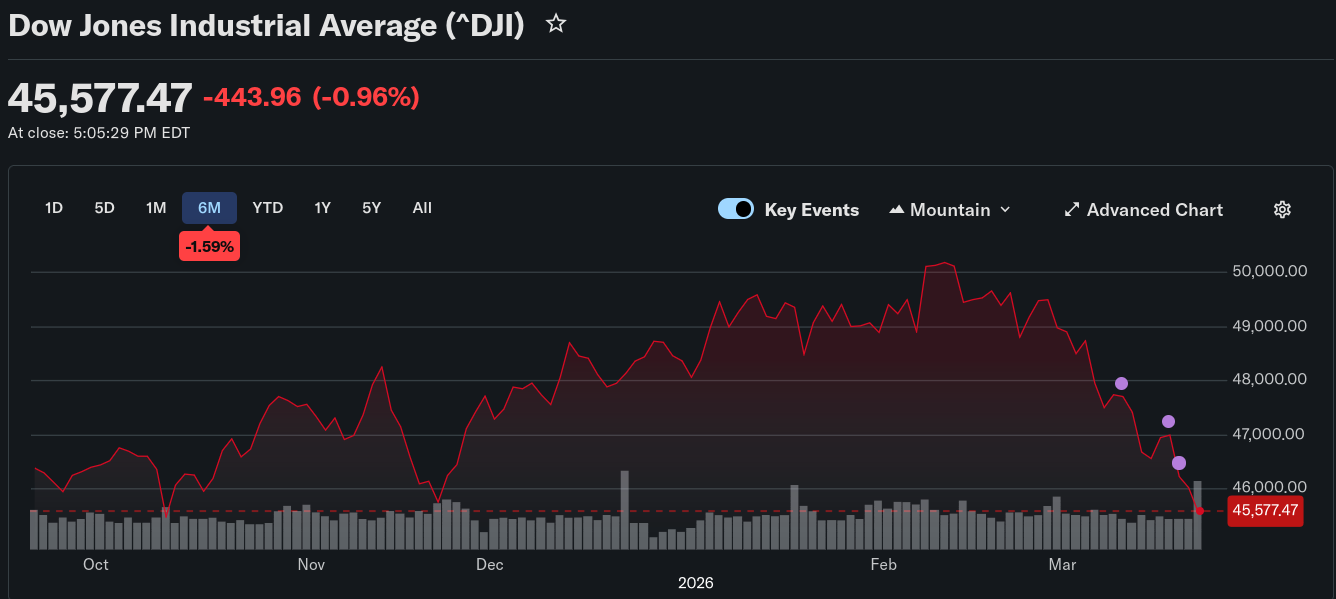The width and height of the screenshot is (1336, 599).
Task: Click the 47,000.00 axis label
Action: (1268, 434)
